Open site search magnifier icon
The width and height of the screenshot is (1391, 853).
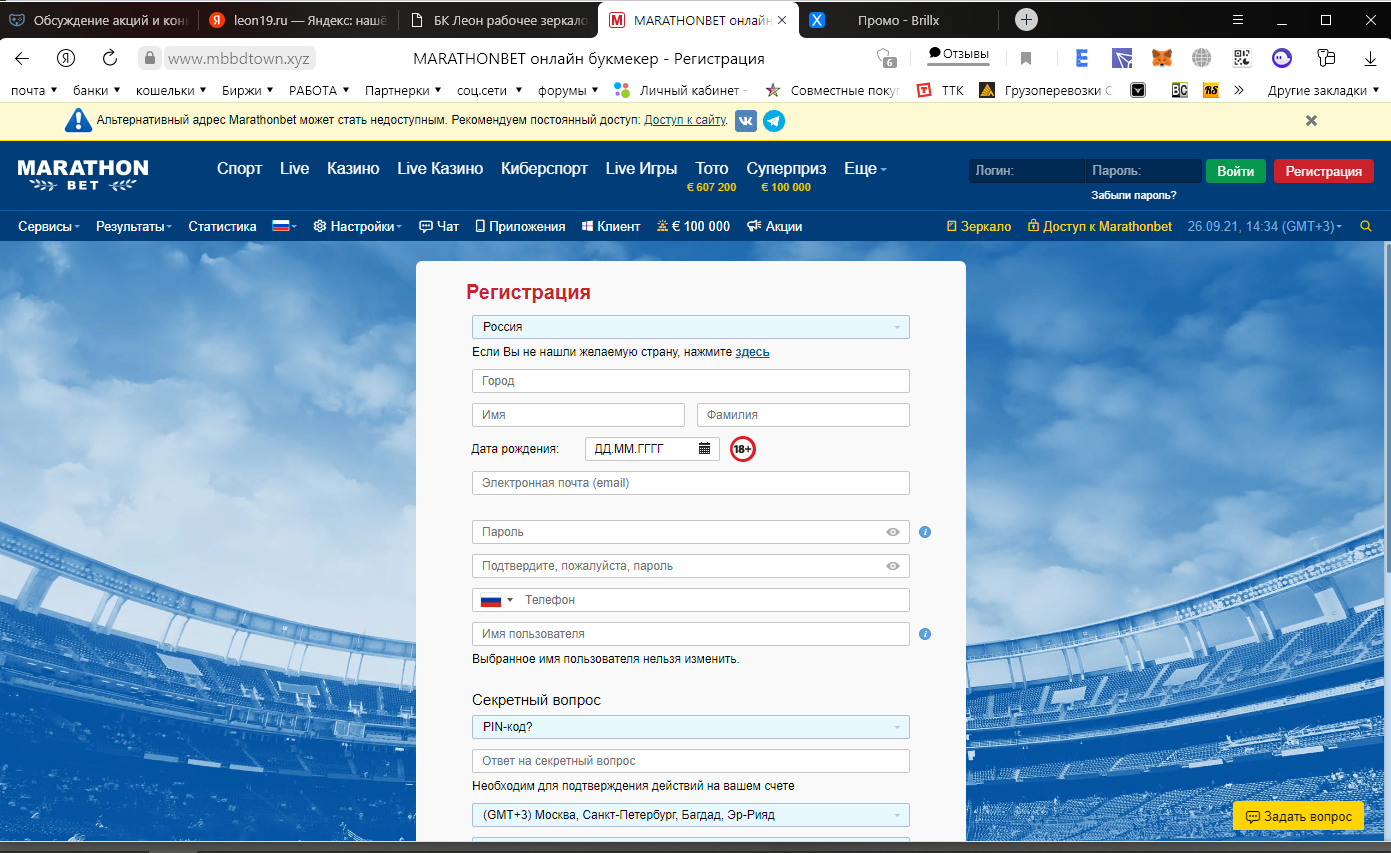[x=1366, y=227]
